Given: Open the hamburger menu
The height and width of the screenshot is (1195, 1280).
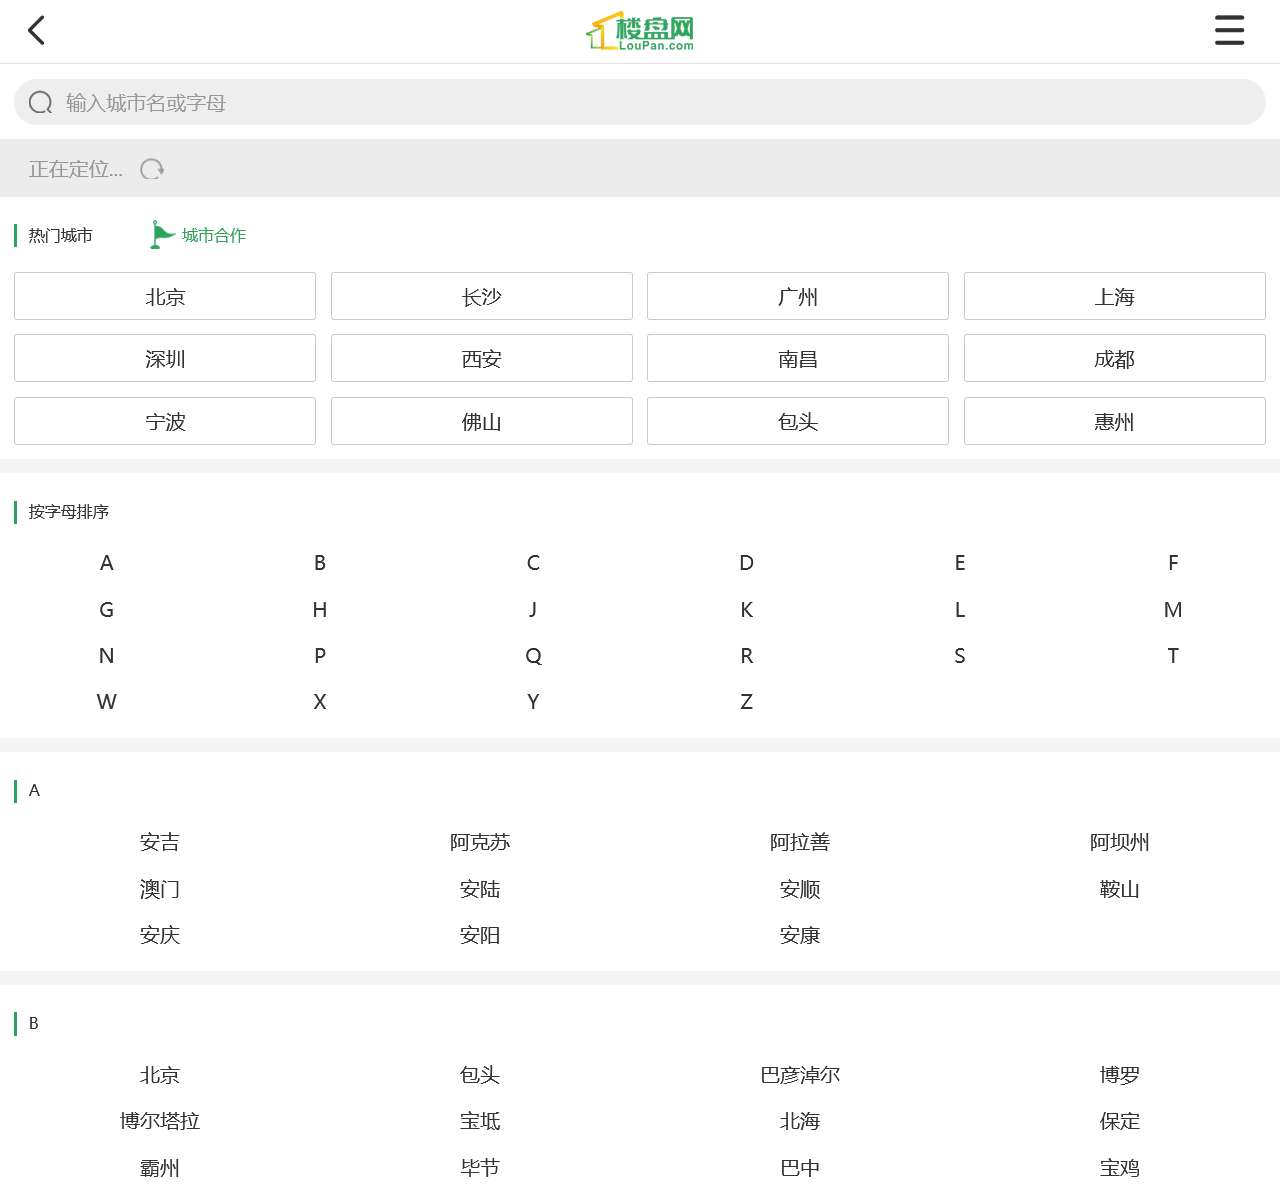Looking at the screenshot, I should 1229,31.
